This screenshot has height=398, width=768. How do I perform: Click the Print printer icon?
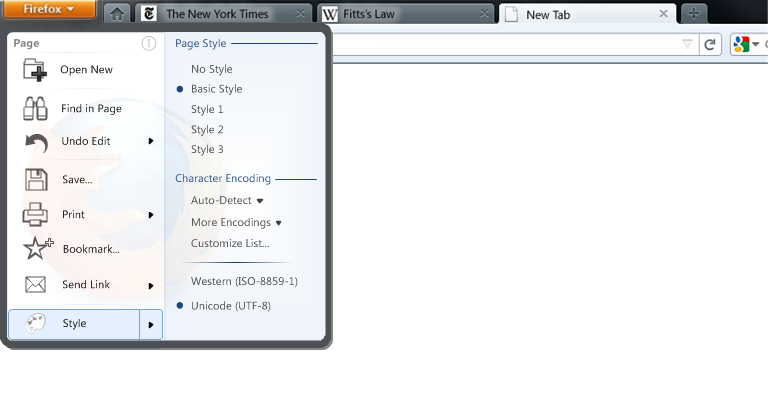coord(35,214)
